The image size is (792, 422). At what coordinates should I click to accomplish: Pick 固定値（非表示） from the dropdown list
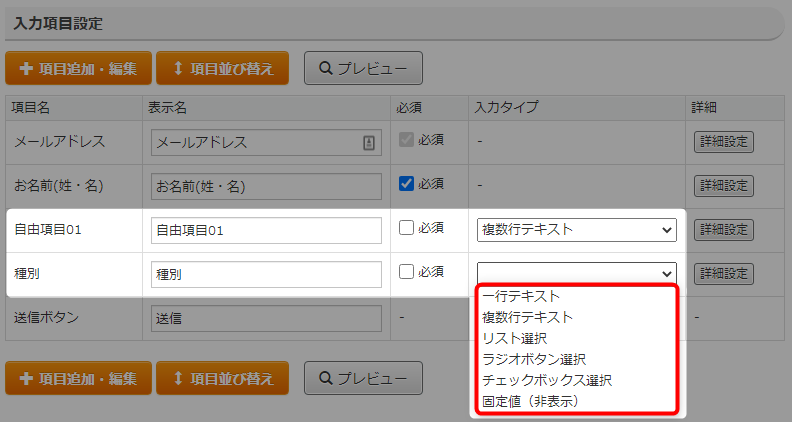(576, 401)
